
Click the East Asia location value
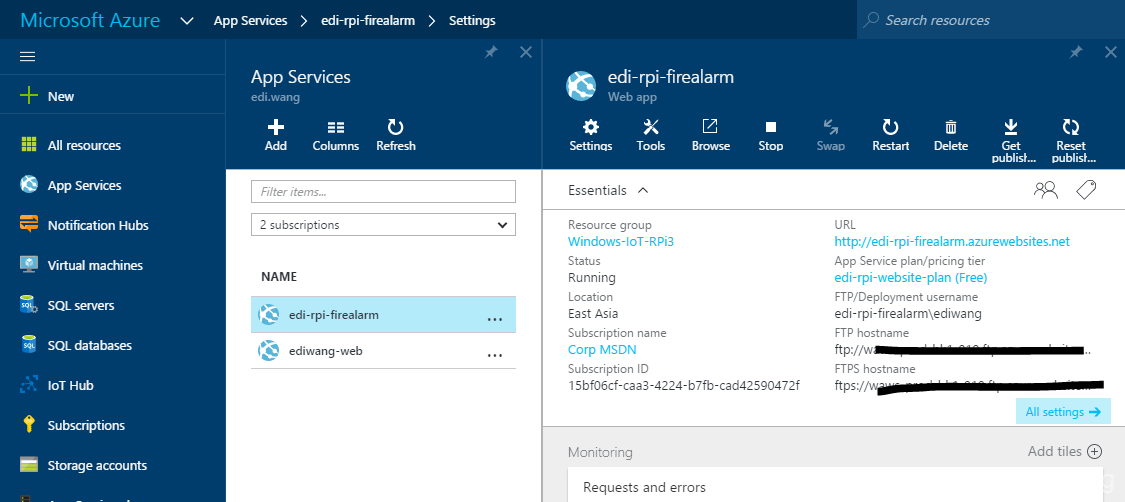click(593, 313)
